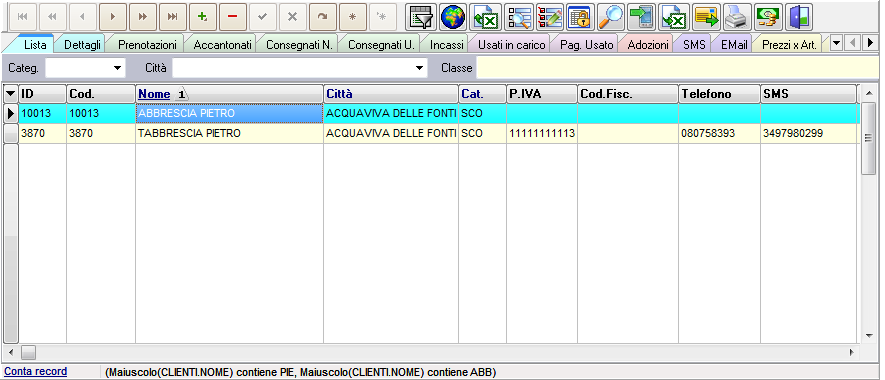Click the padlock table icon

coord(579,17)
